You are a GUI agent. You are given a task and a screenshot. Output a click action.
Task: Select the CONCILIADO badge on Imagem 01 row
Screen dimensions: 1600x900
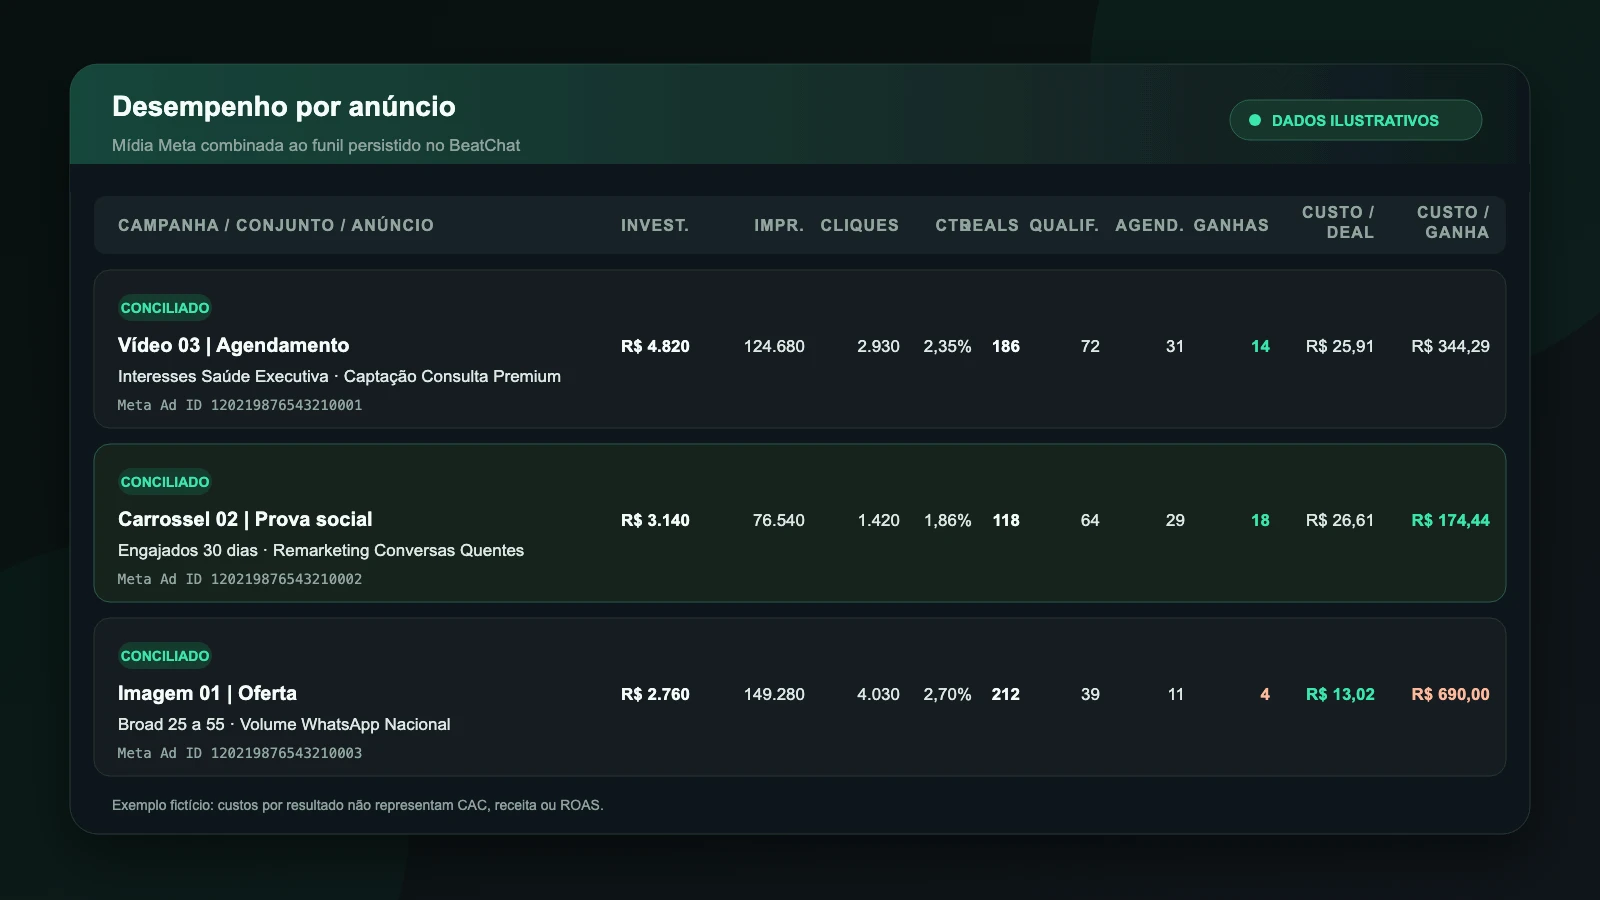[165, 656]
